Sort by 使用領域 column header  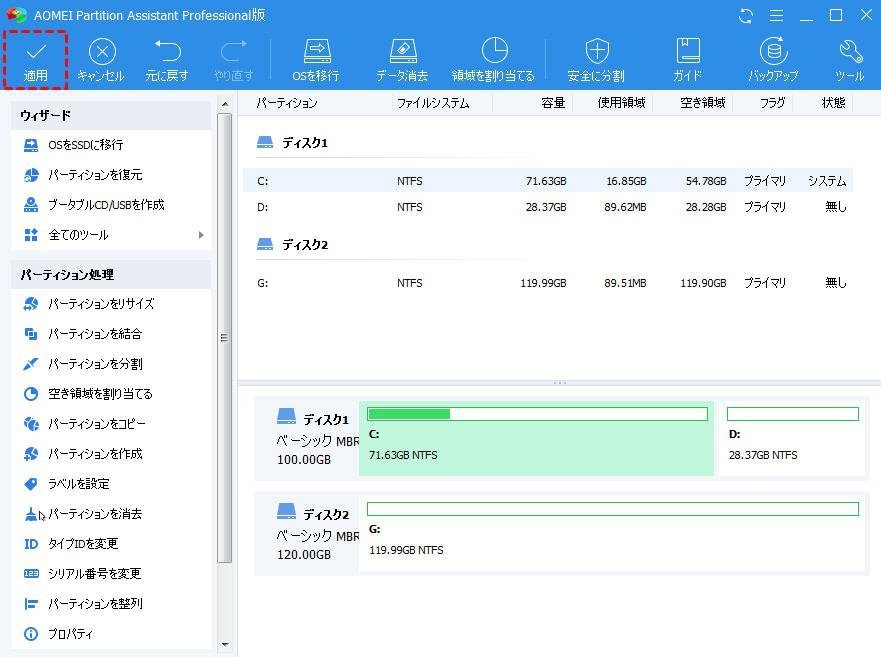[621, 103]
